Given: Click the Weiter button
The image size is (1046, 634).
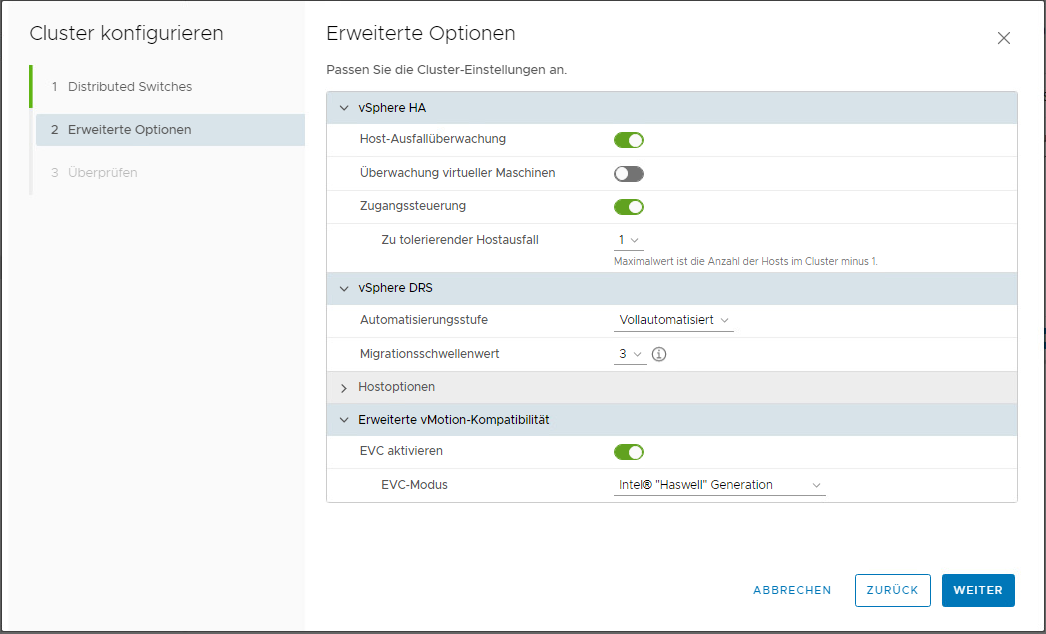Looking at the screenshot, I should pyautogui.click(x=978, y=590).
